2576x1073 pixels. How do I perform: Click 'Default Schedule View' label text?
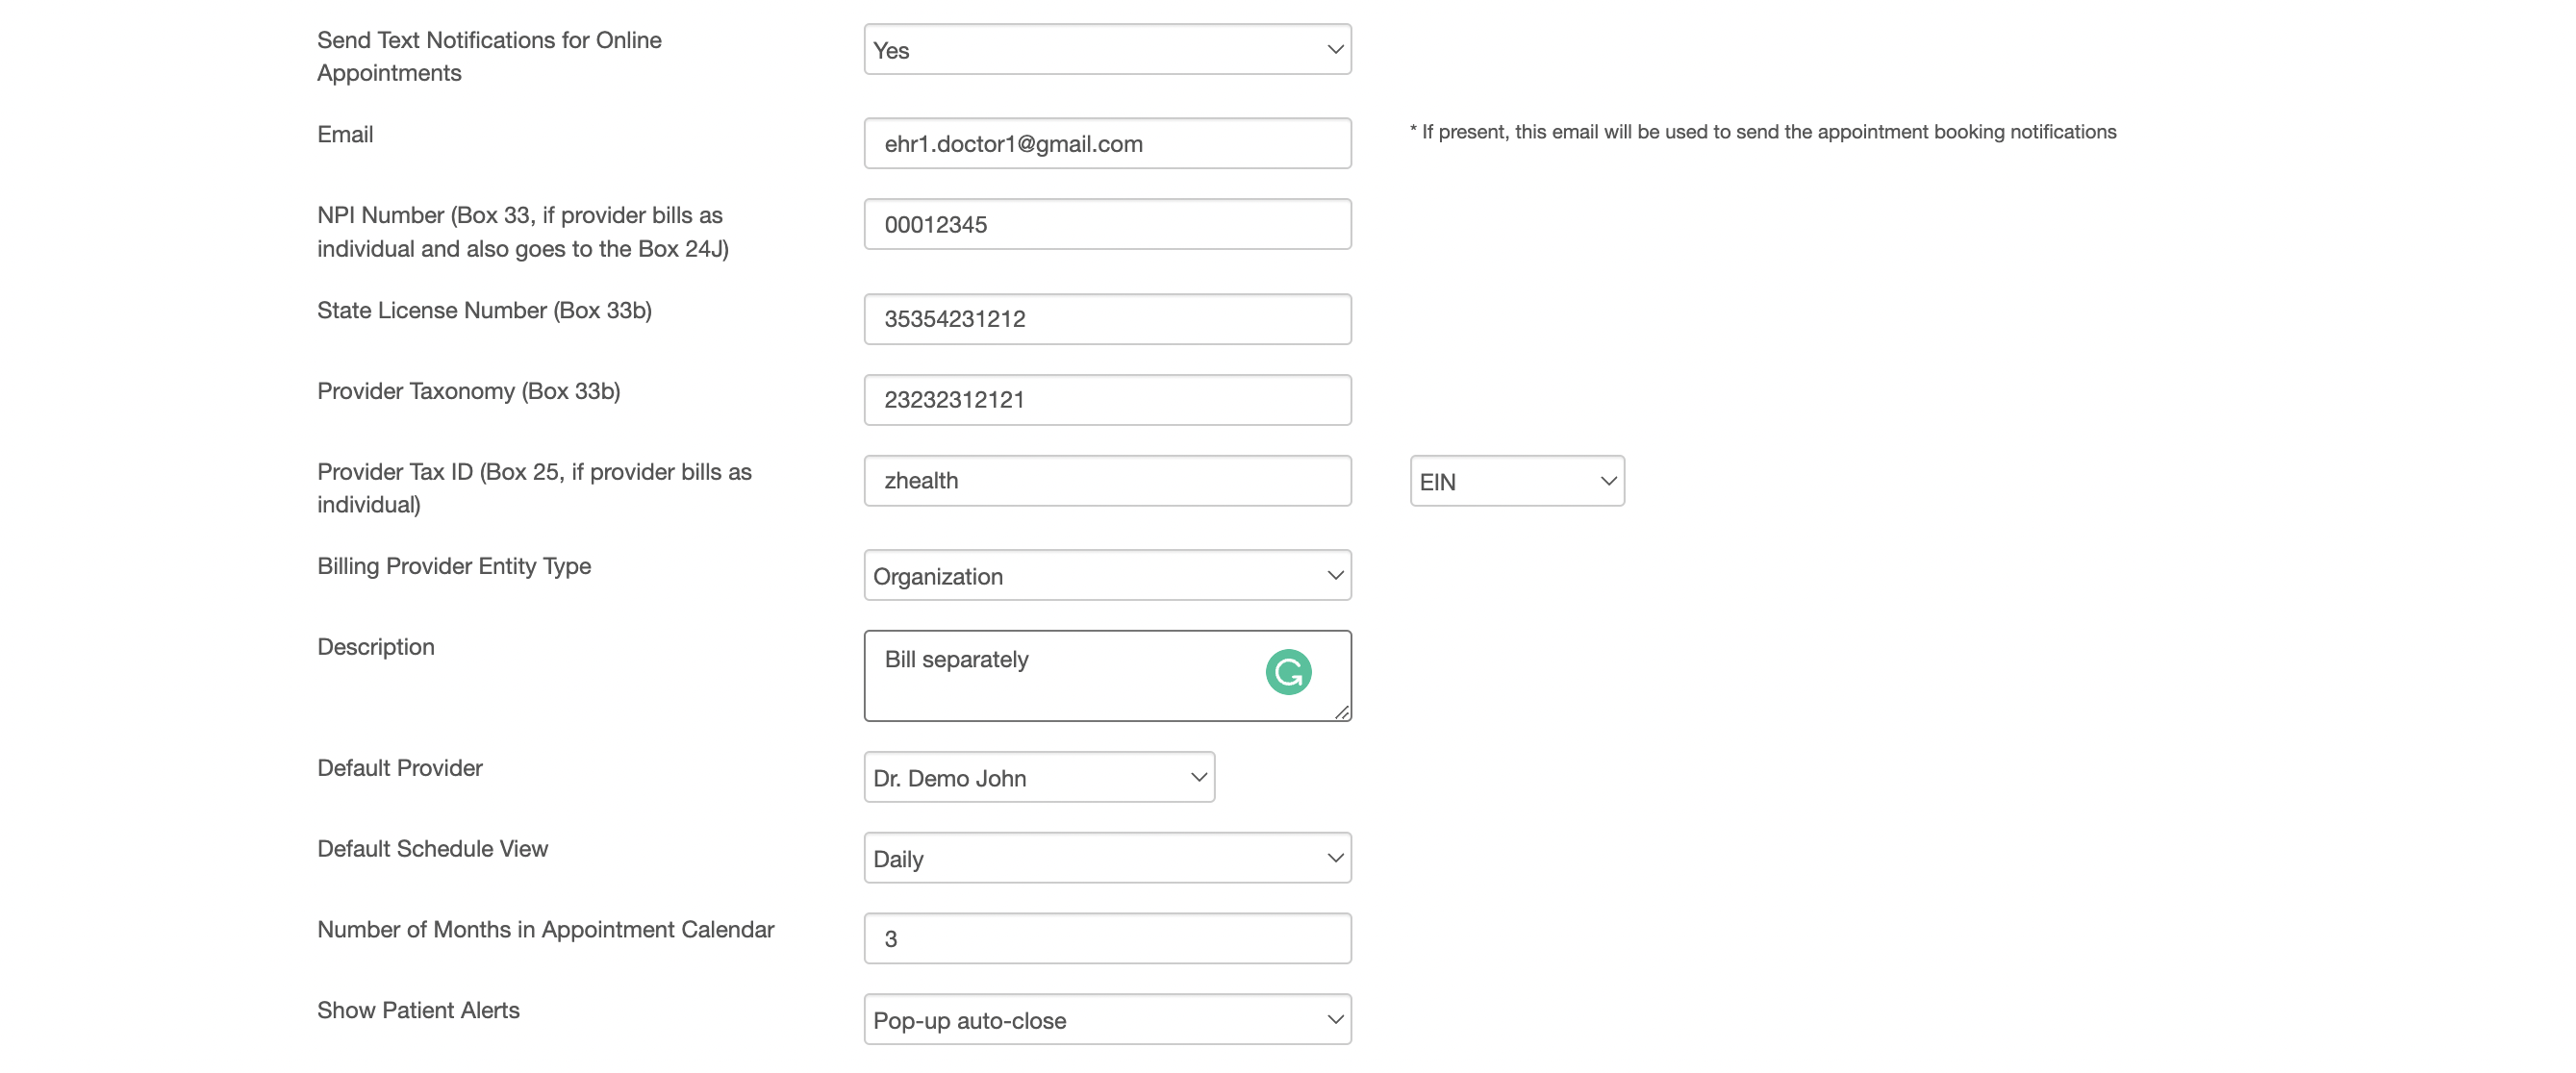click(x=432, y=848)
